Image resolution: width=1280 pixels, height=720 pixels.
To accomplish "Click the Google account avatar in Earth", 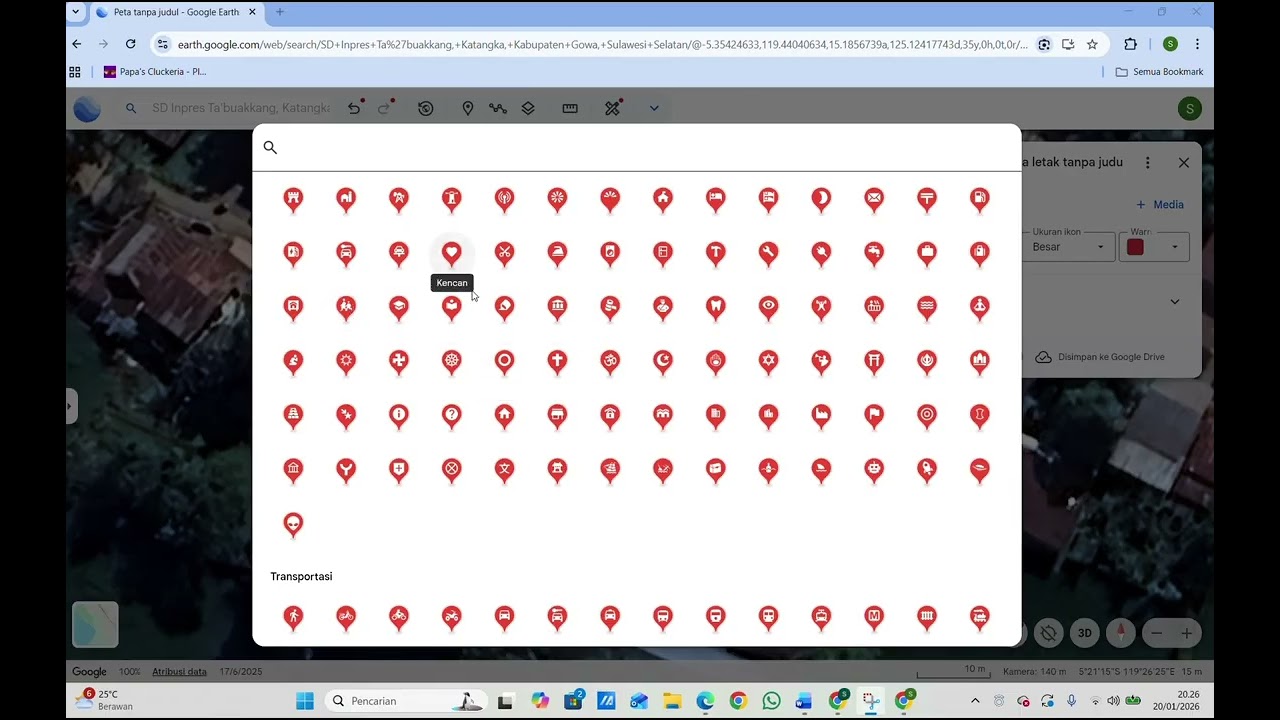I will [1189, 108].
